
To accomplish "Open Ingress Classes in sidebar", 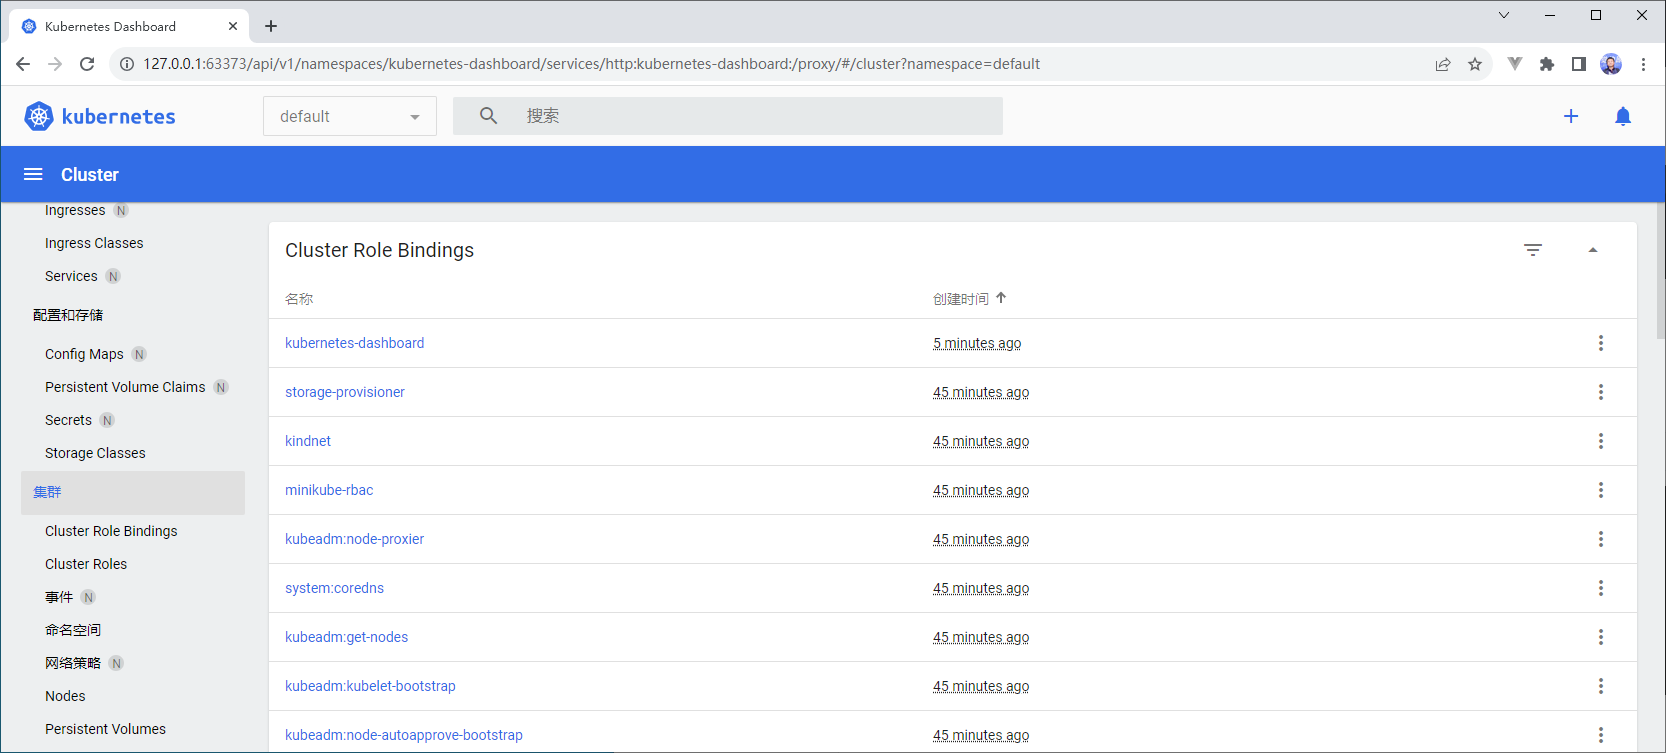I will click(x=94, y=243).
